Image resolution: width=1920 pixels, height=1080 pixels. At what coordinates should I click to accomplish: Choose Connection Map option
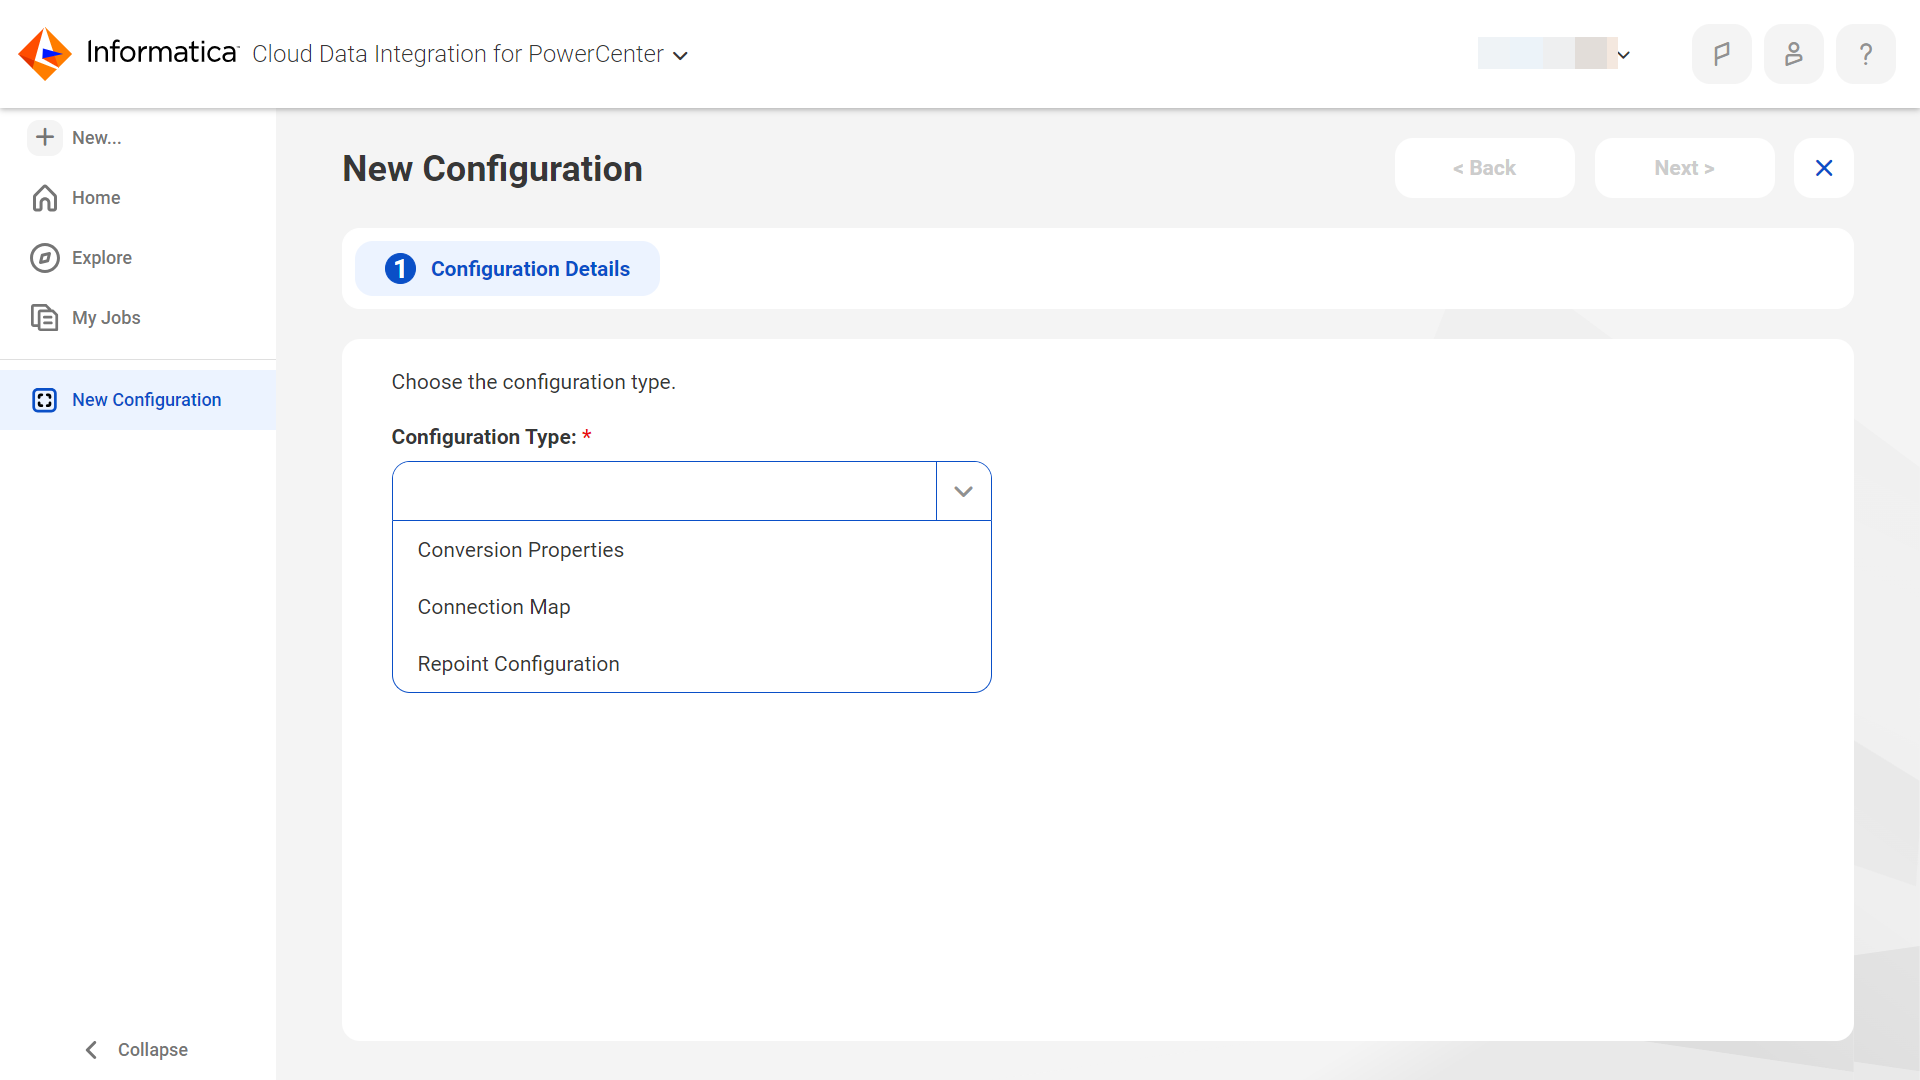click(692, 607)
